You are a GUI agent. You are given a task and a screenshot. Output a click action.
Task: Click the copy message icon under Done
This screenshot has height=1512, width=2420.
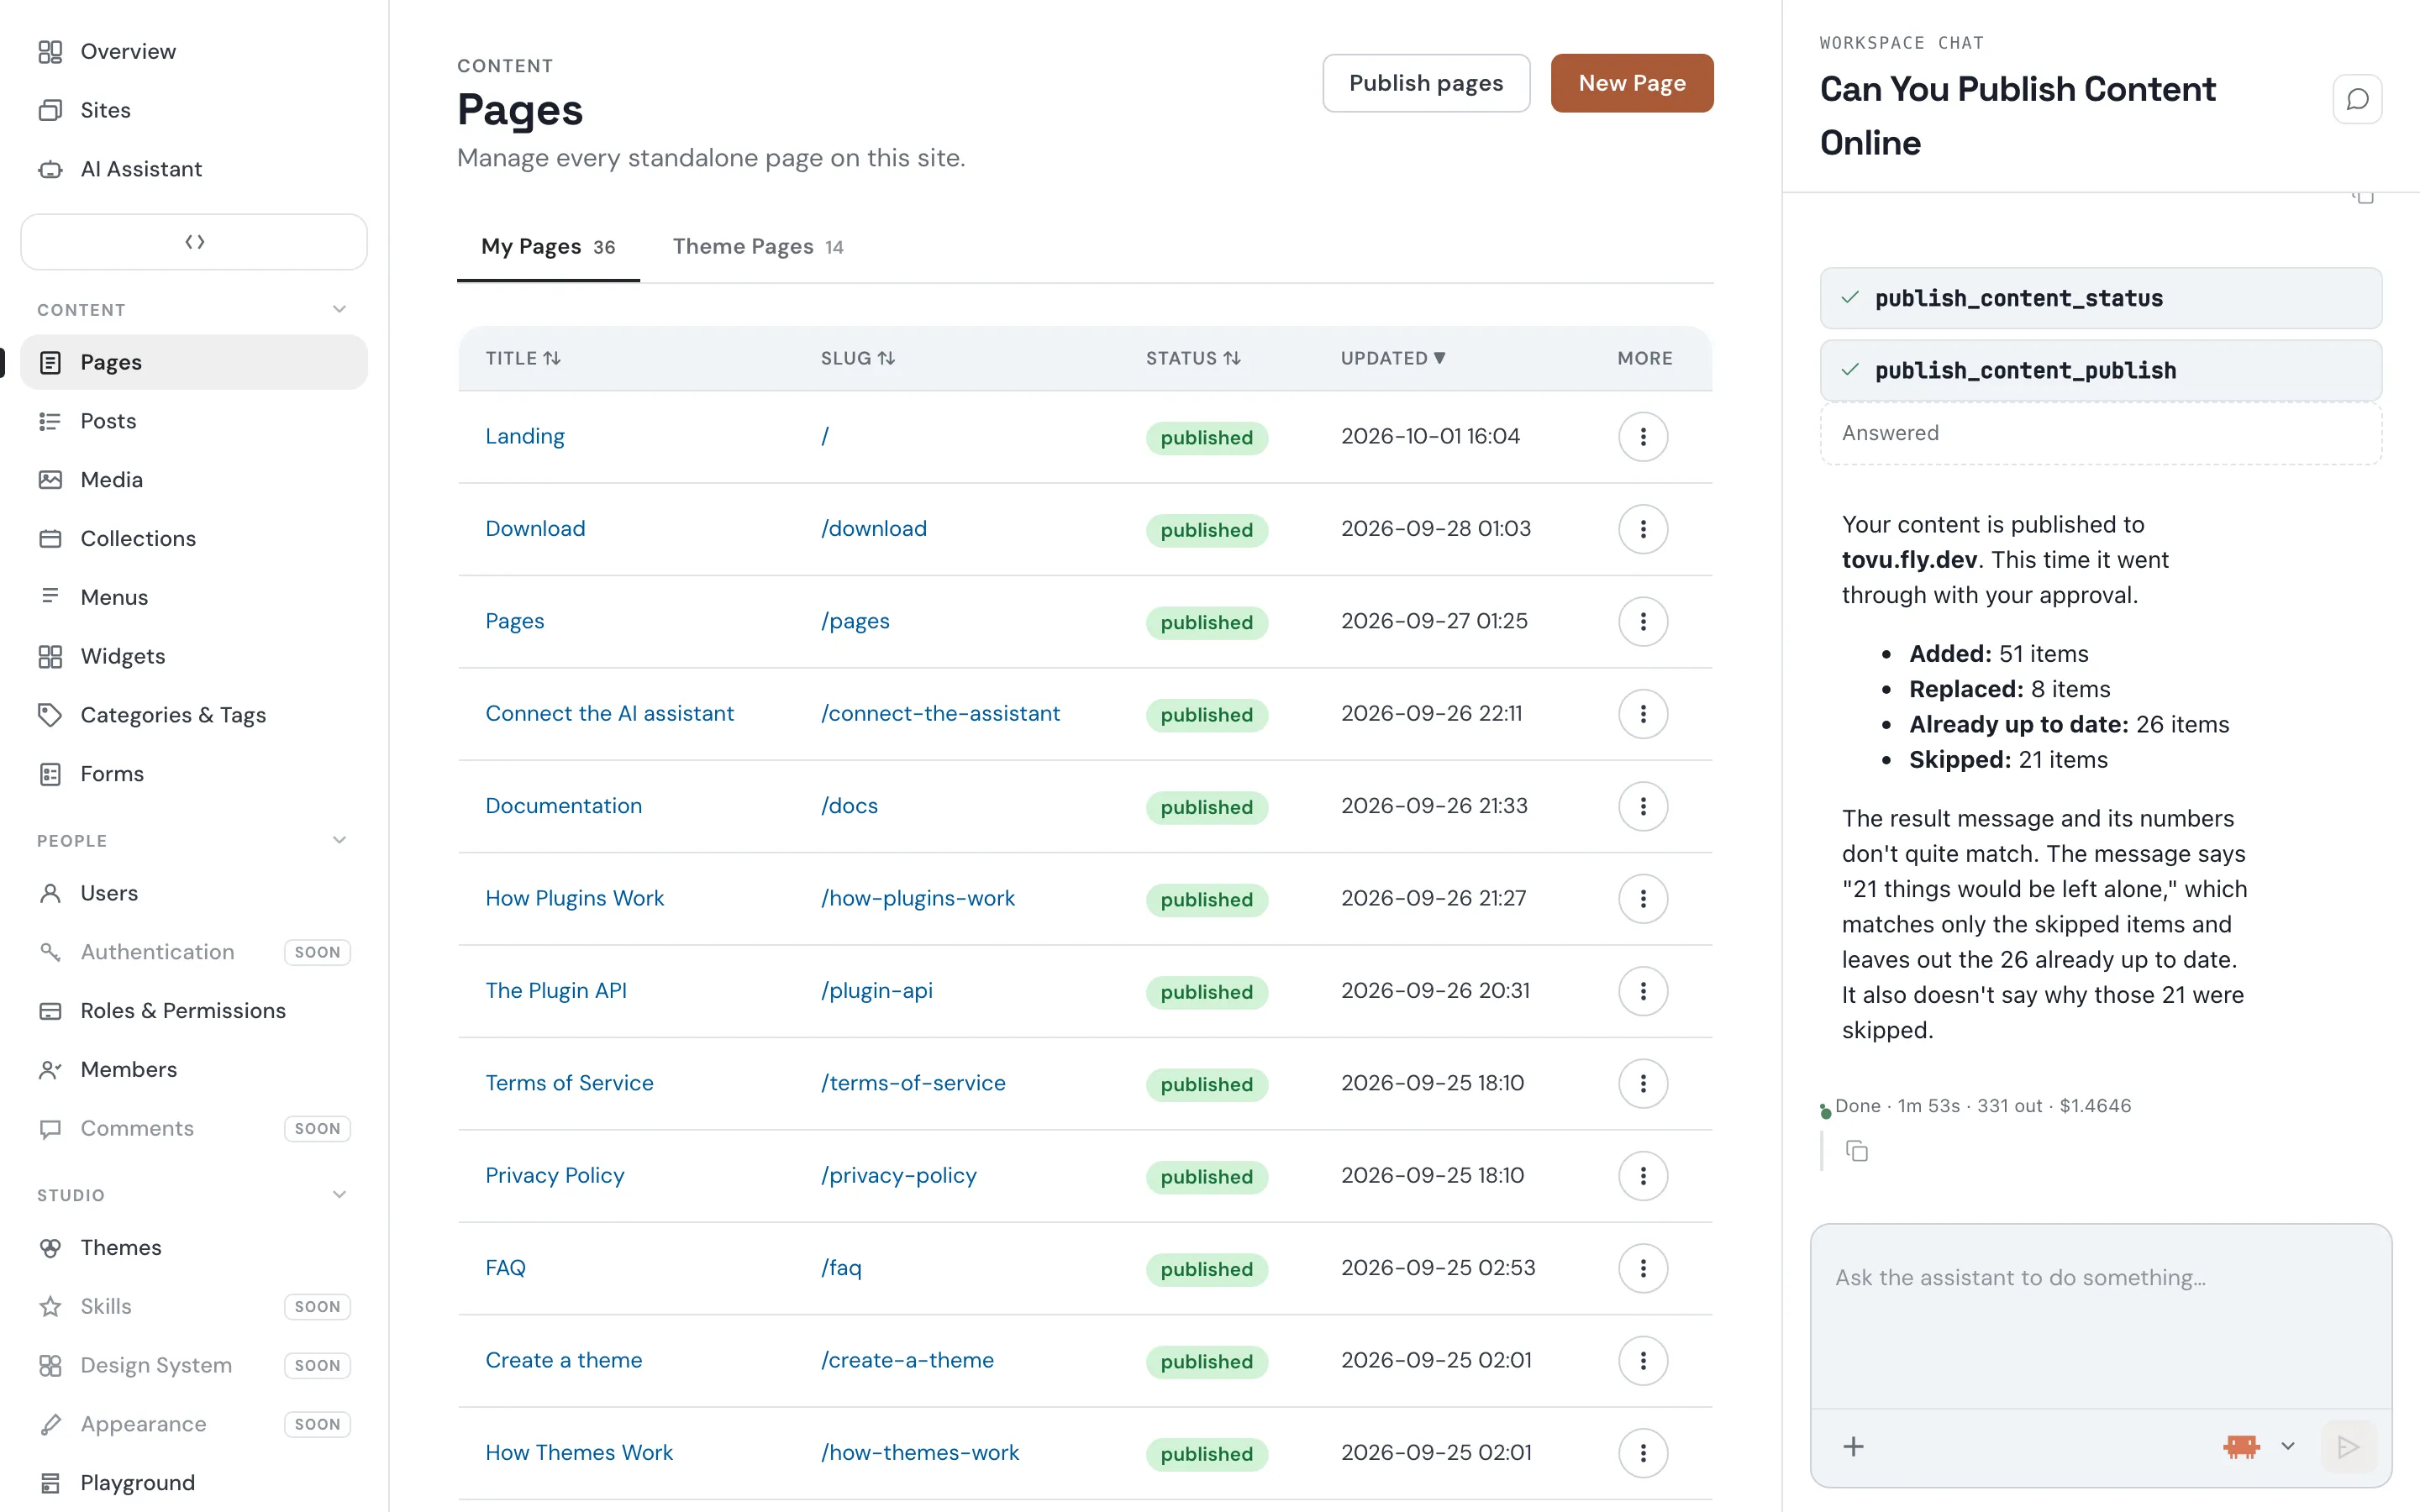1857,1151
